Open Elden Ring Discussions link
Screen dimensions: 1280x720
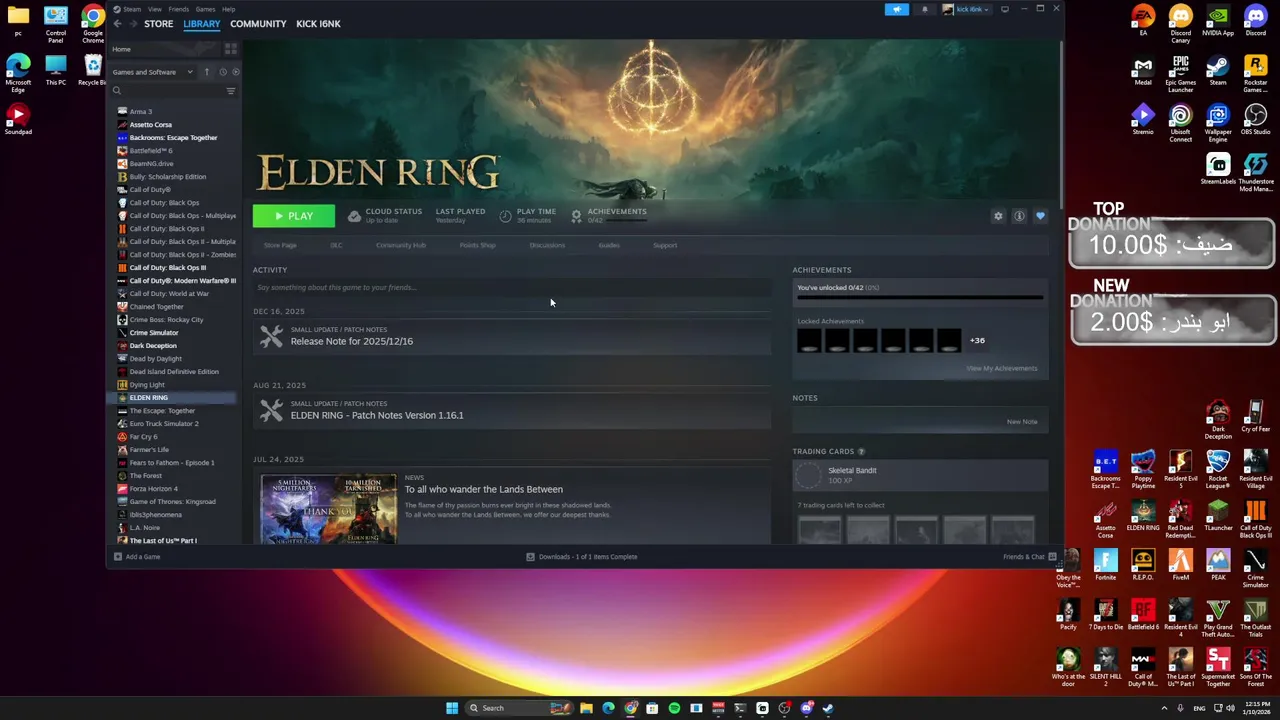[547, 245]
